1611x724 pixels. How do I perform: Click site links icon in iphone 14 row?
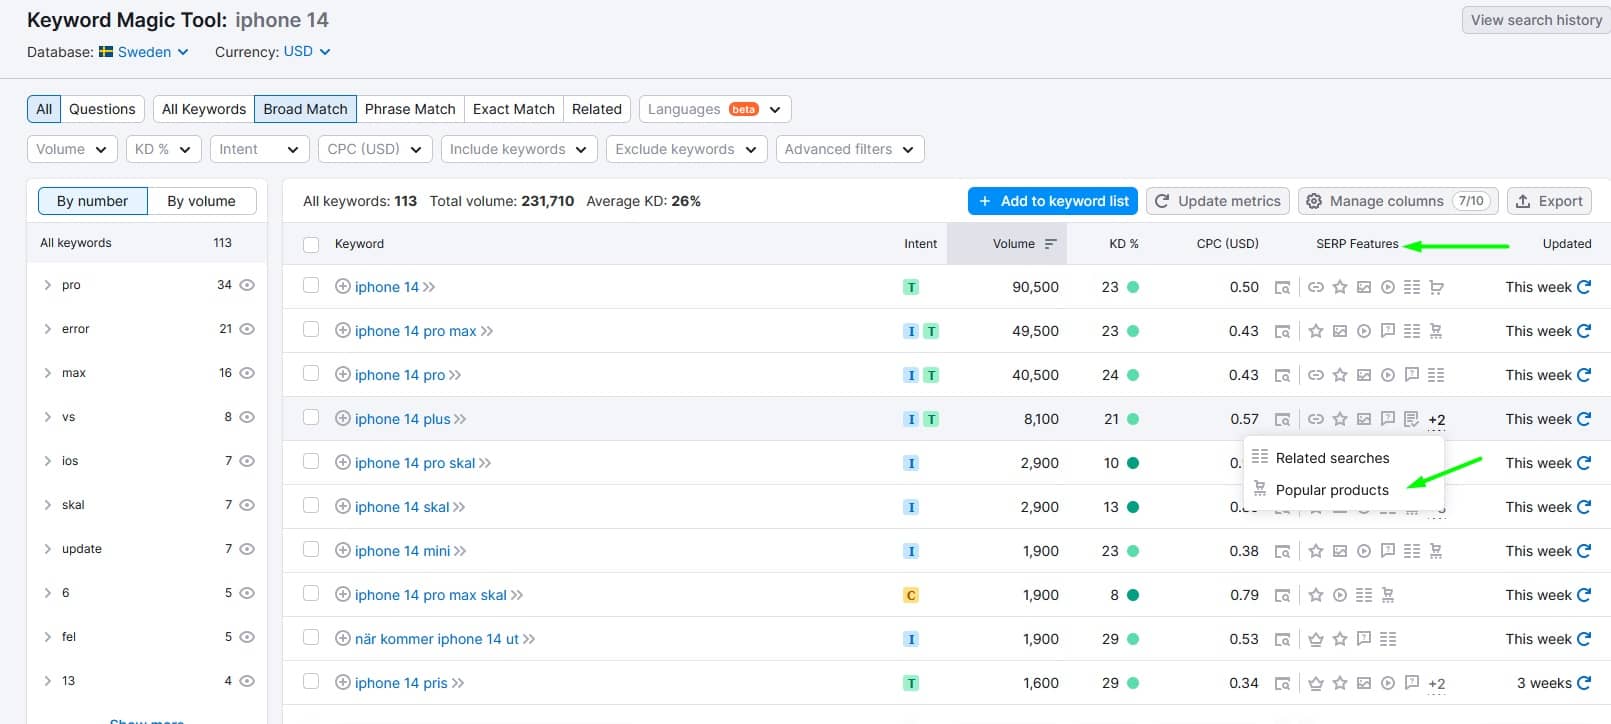1316,287
